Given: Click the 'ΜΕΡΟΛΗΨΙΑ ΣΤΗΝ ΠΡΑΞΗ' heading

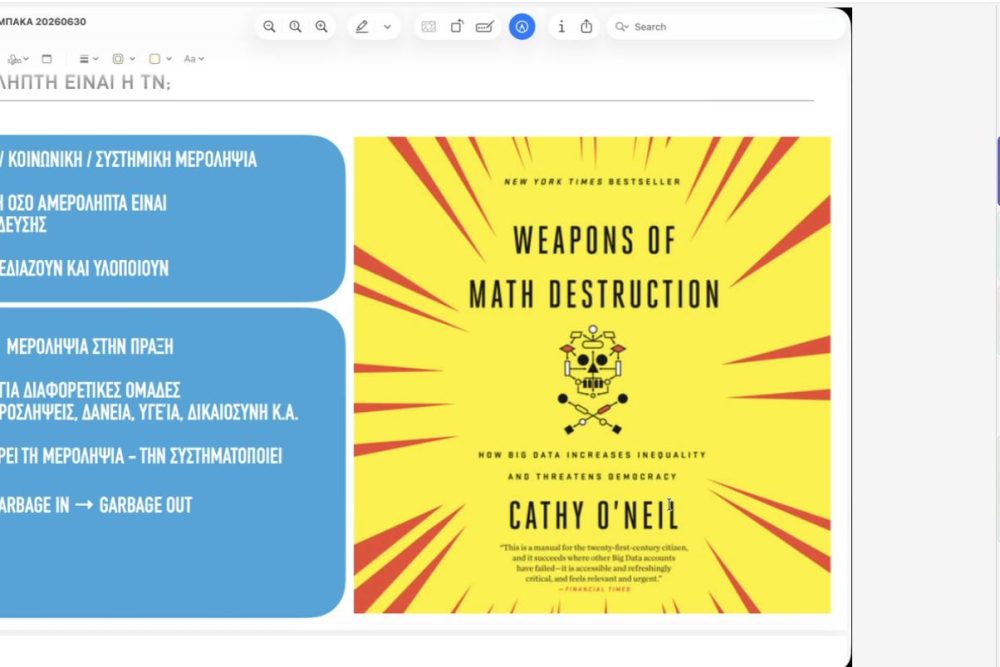Looking at the screenshot, I should pos(90,346).
